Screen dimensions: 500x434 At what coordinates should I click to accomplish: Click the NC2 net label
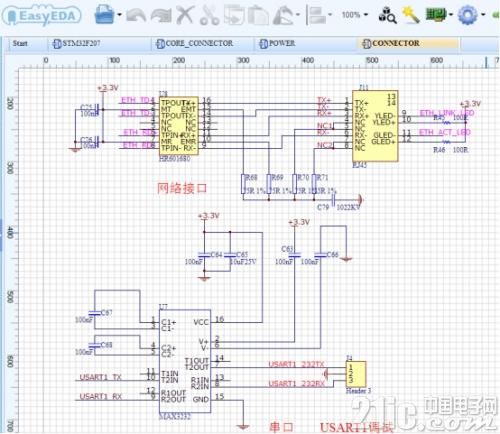pyautogui.click(x=325, y=145)
